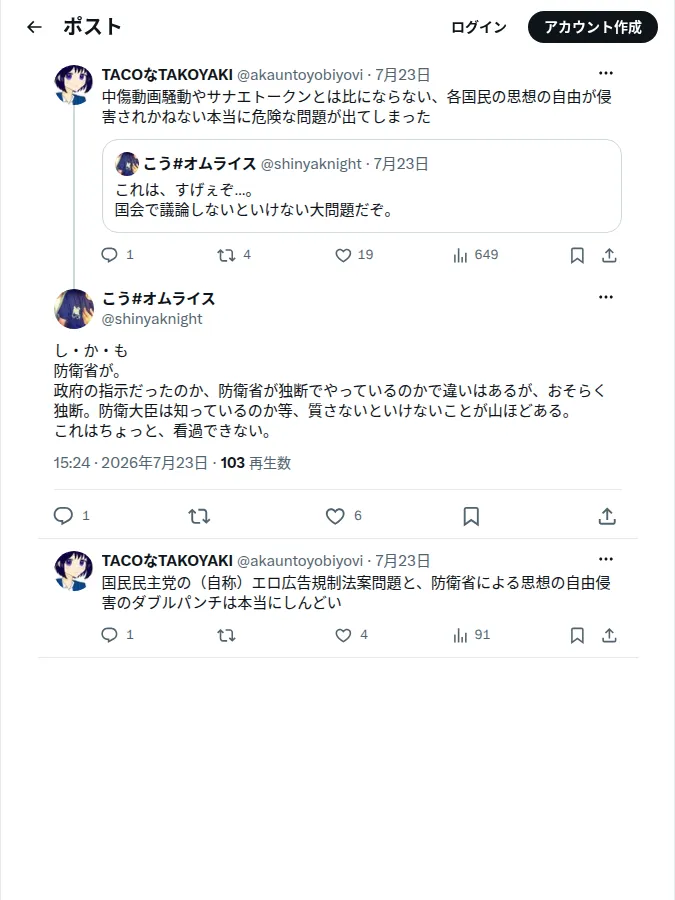
Task: Click the アカウント作成 button
Action: [593, 27]
